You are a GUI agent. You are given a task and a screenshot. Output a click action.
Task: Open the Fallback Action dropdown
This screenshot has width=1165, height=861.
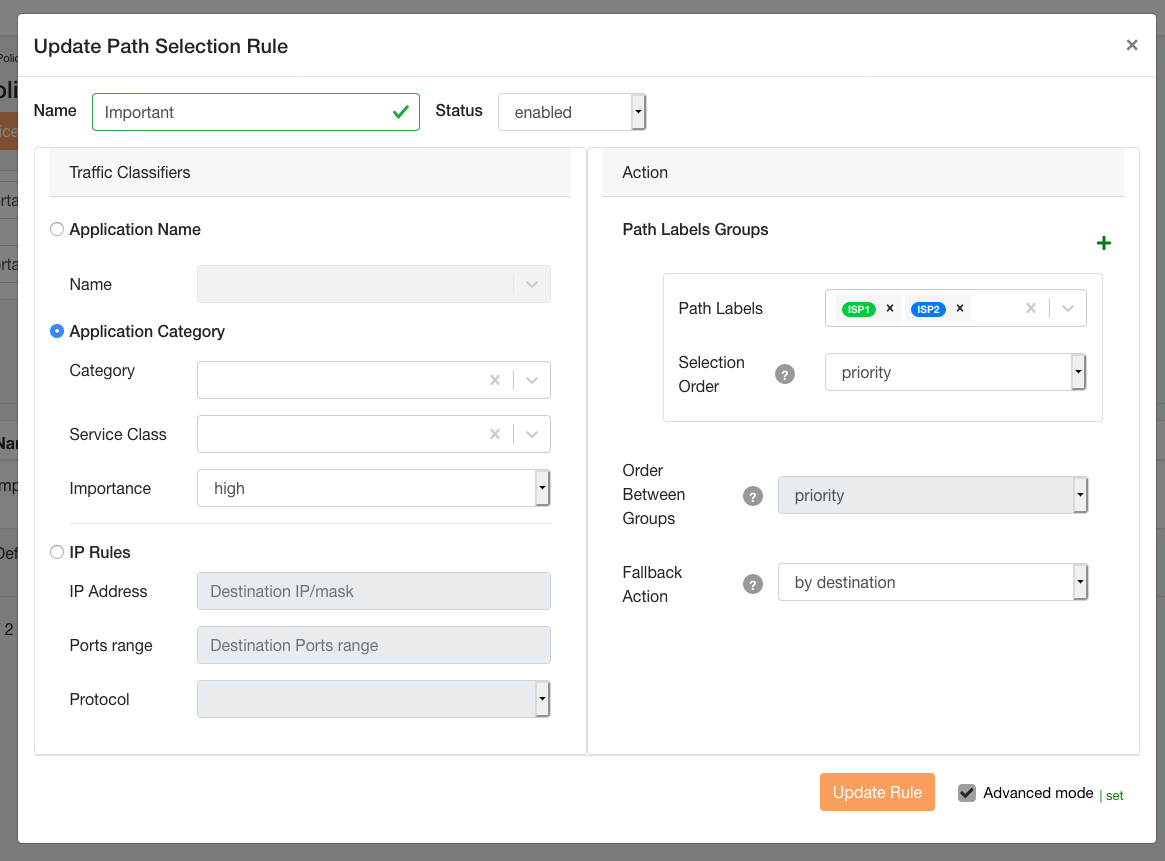click(x=932, y=582)
